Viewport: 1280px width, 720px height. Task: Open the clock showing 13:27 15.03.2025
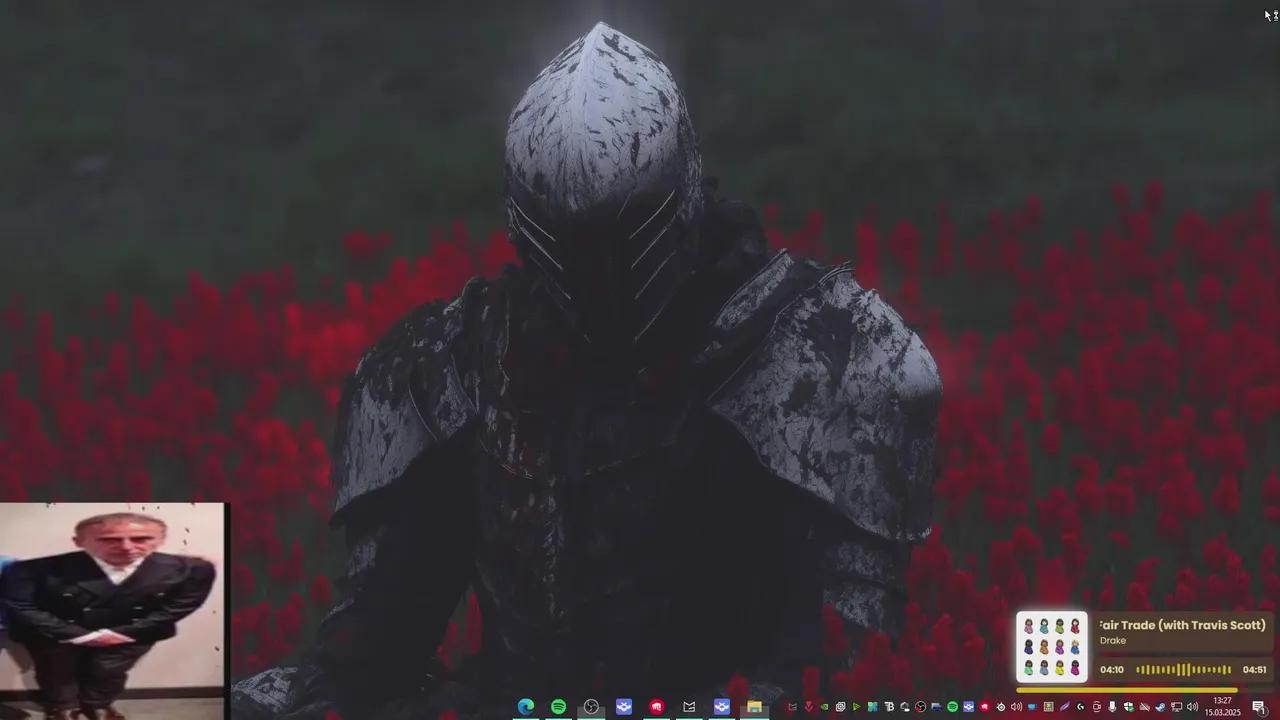1222,707
